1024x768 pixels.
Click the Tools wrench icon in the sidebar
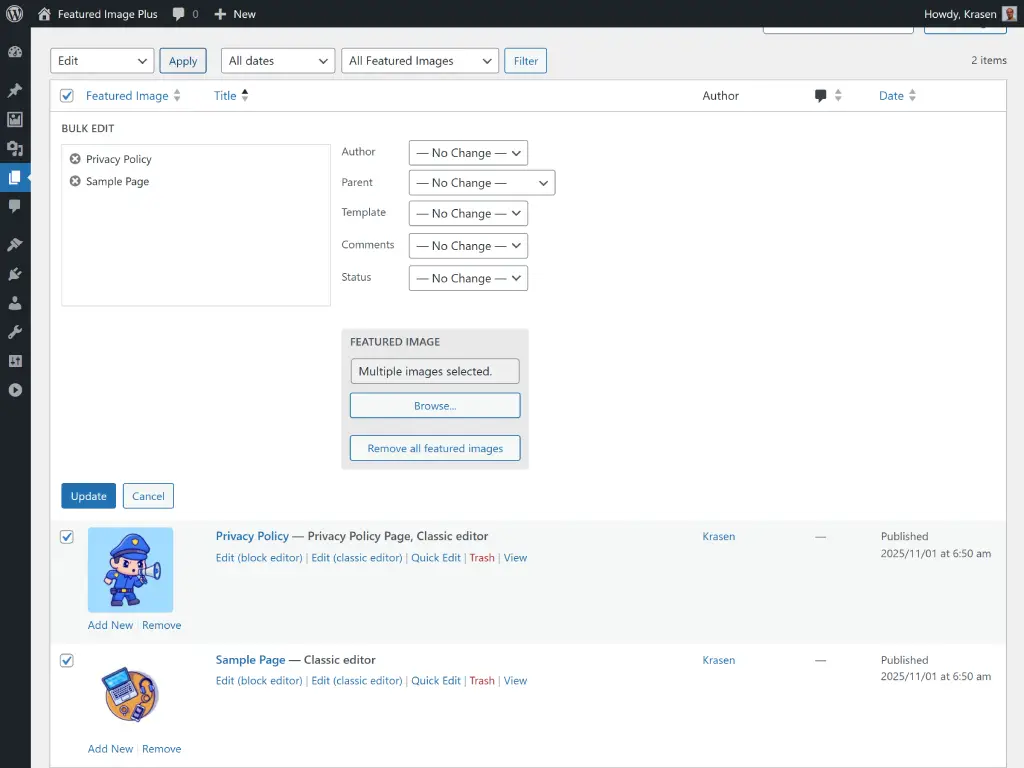pos(15,332)
